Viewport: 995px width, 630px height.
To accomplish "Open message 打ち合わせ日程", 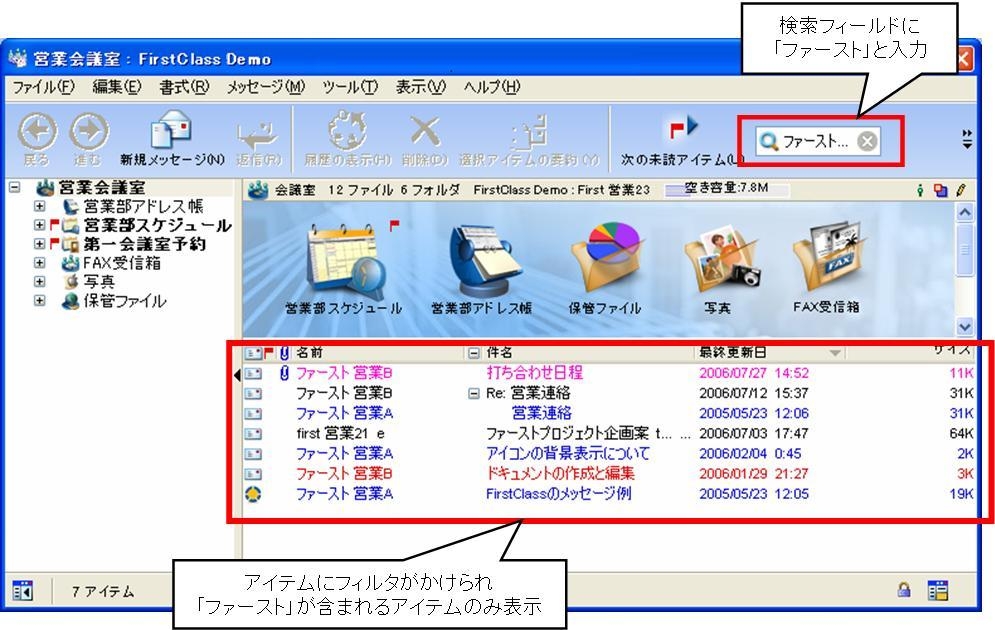I will pyautogui.click(x=534, y=372).
